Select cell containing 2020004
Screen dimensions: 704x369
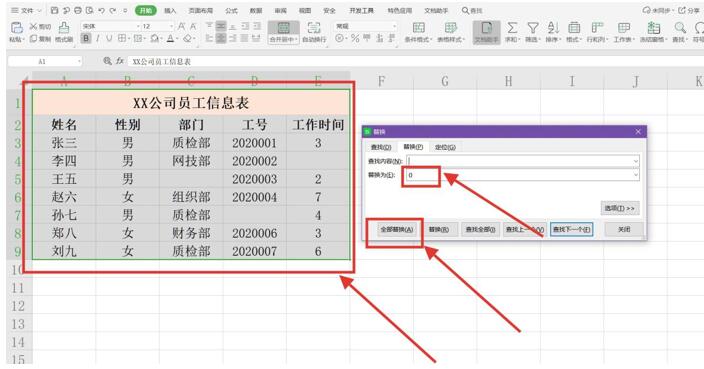255,197
